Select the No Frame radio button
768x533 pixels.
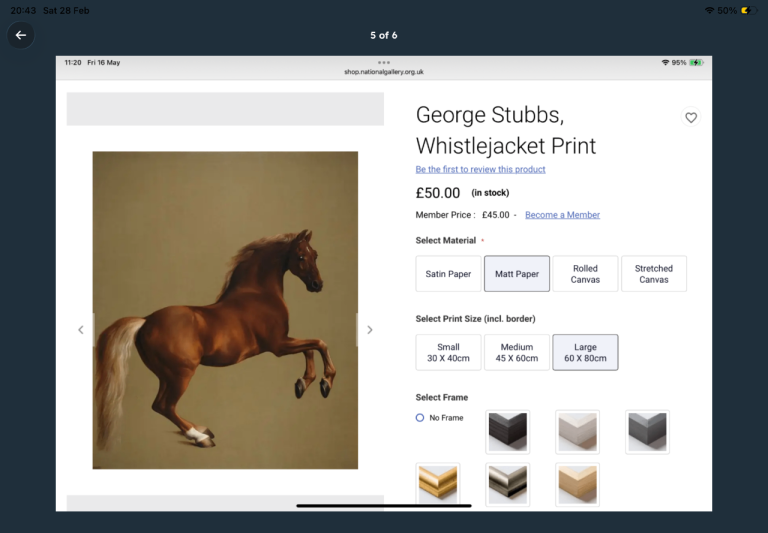[x=420, y=418]
